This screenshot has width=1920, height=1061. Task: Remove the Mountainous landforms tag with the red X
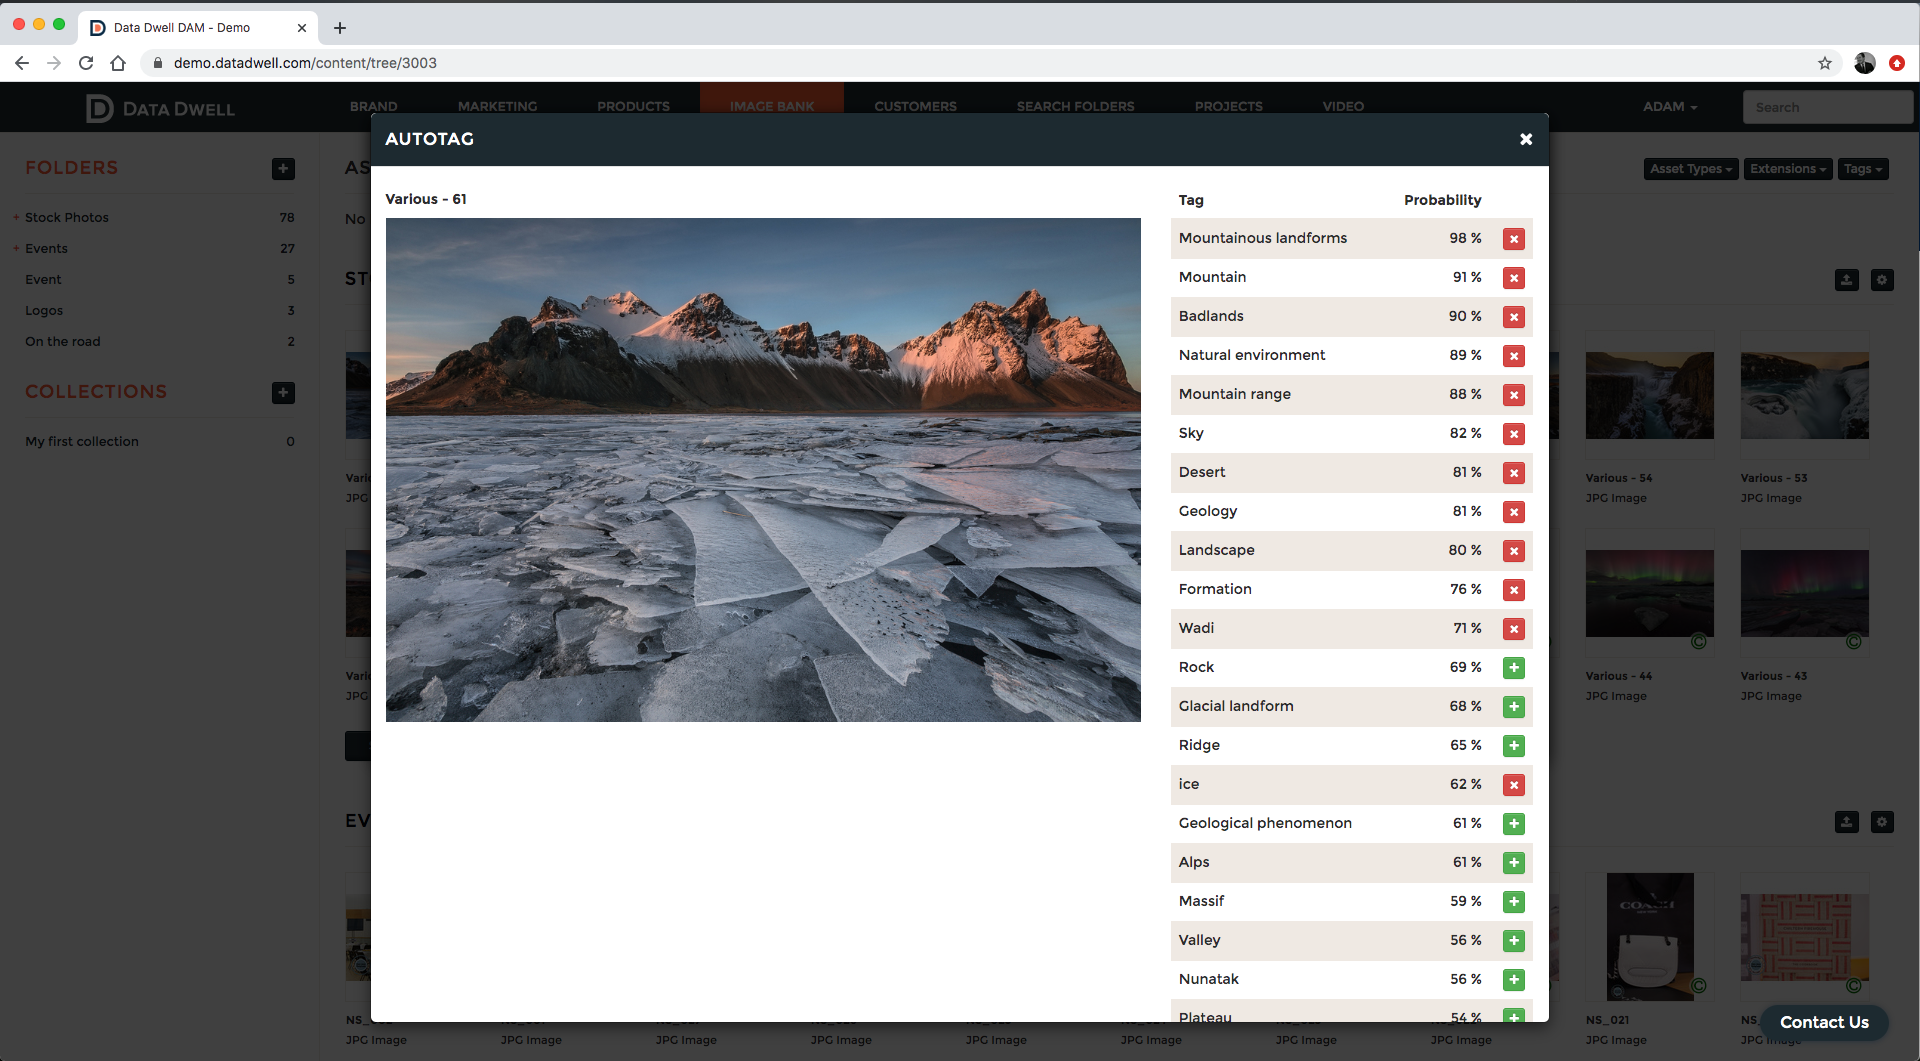(x=1514, y=239)
